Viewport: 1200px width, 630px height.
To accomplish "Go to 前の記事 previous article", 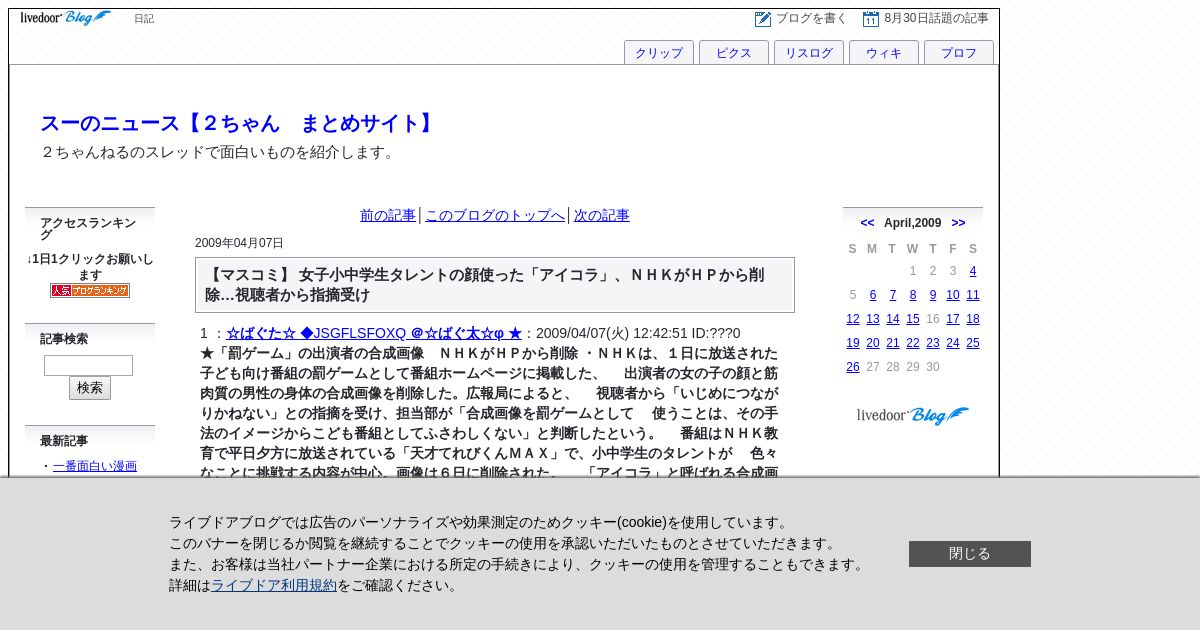I will tap(388, 215).
